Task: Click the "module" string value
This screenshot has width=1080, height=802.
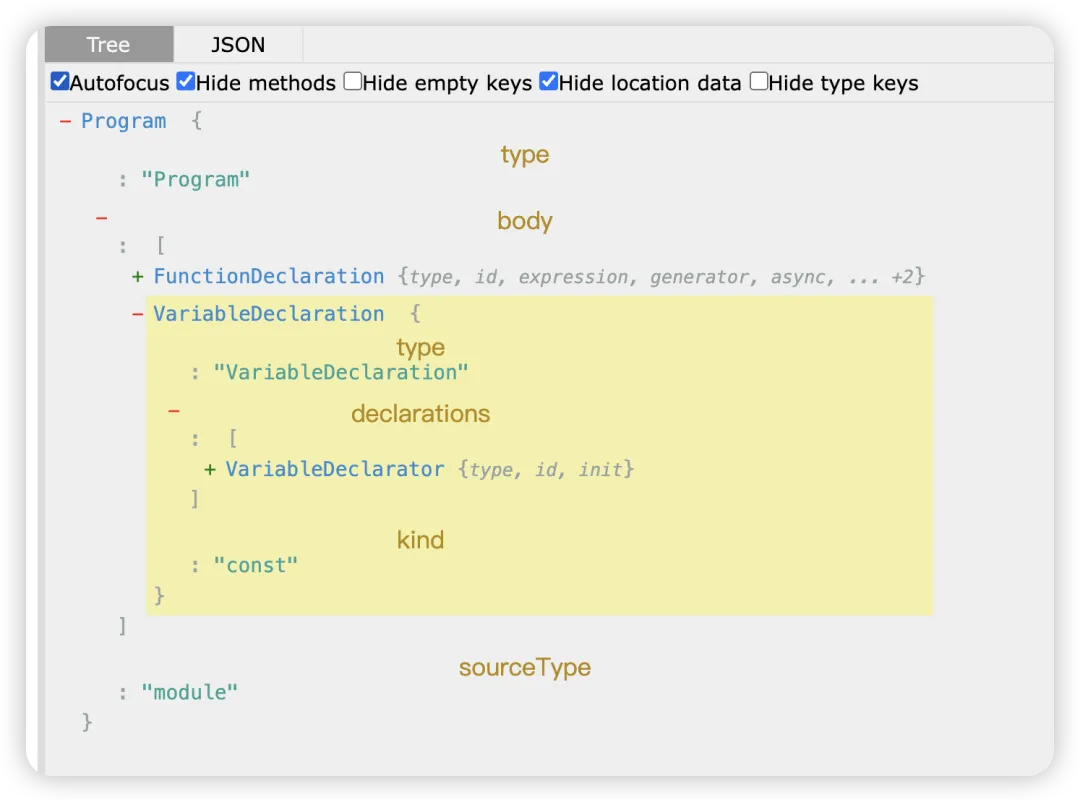Action: coord(189,692)
